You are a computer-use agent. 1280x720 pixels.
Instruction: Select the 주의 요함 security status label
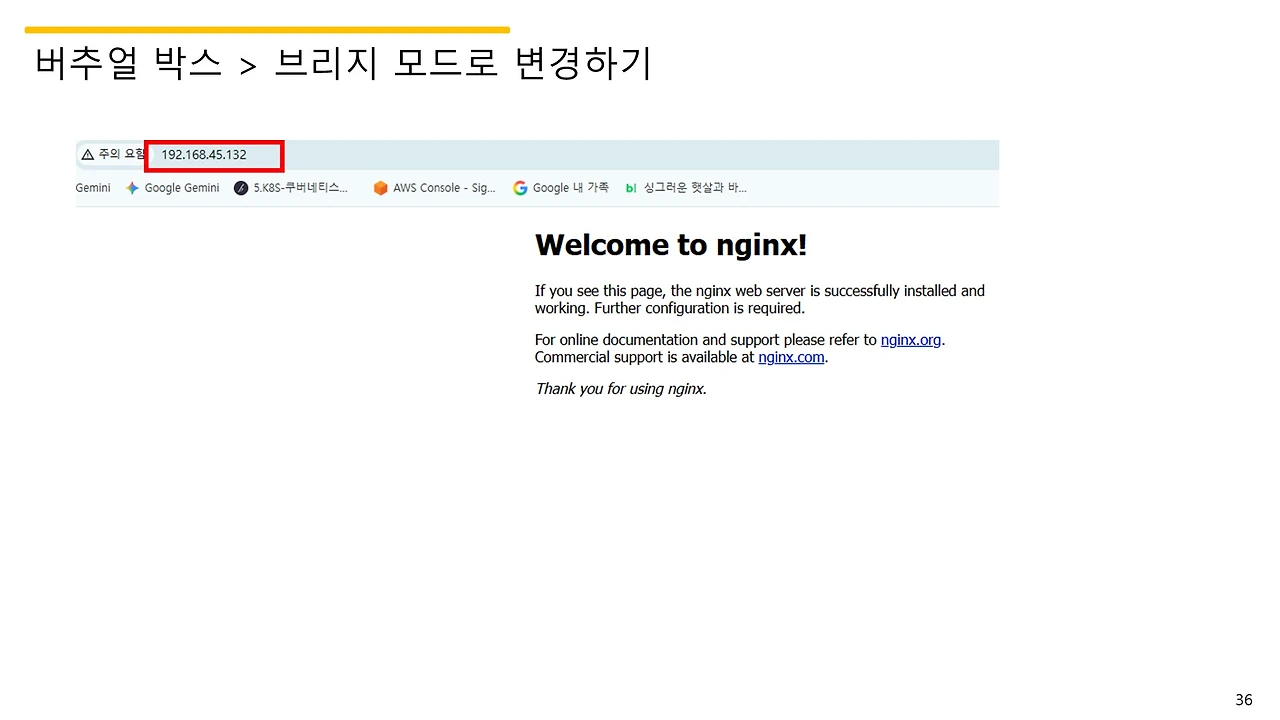tap(110, 154)
